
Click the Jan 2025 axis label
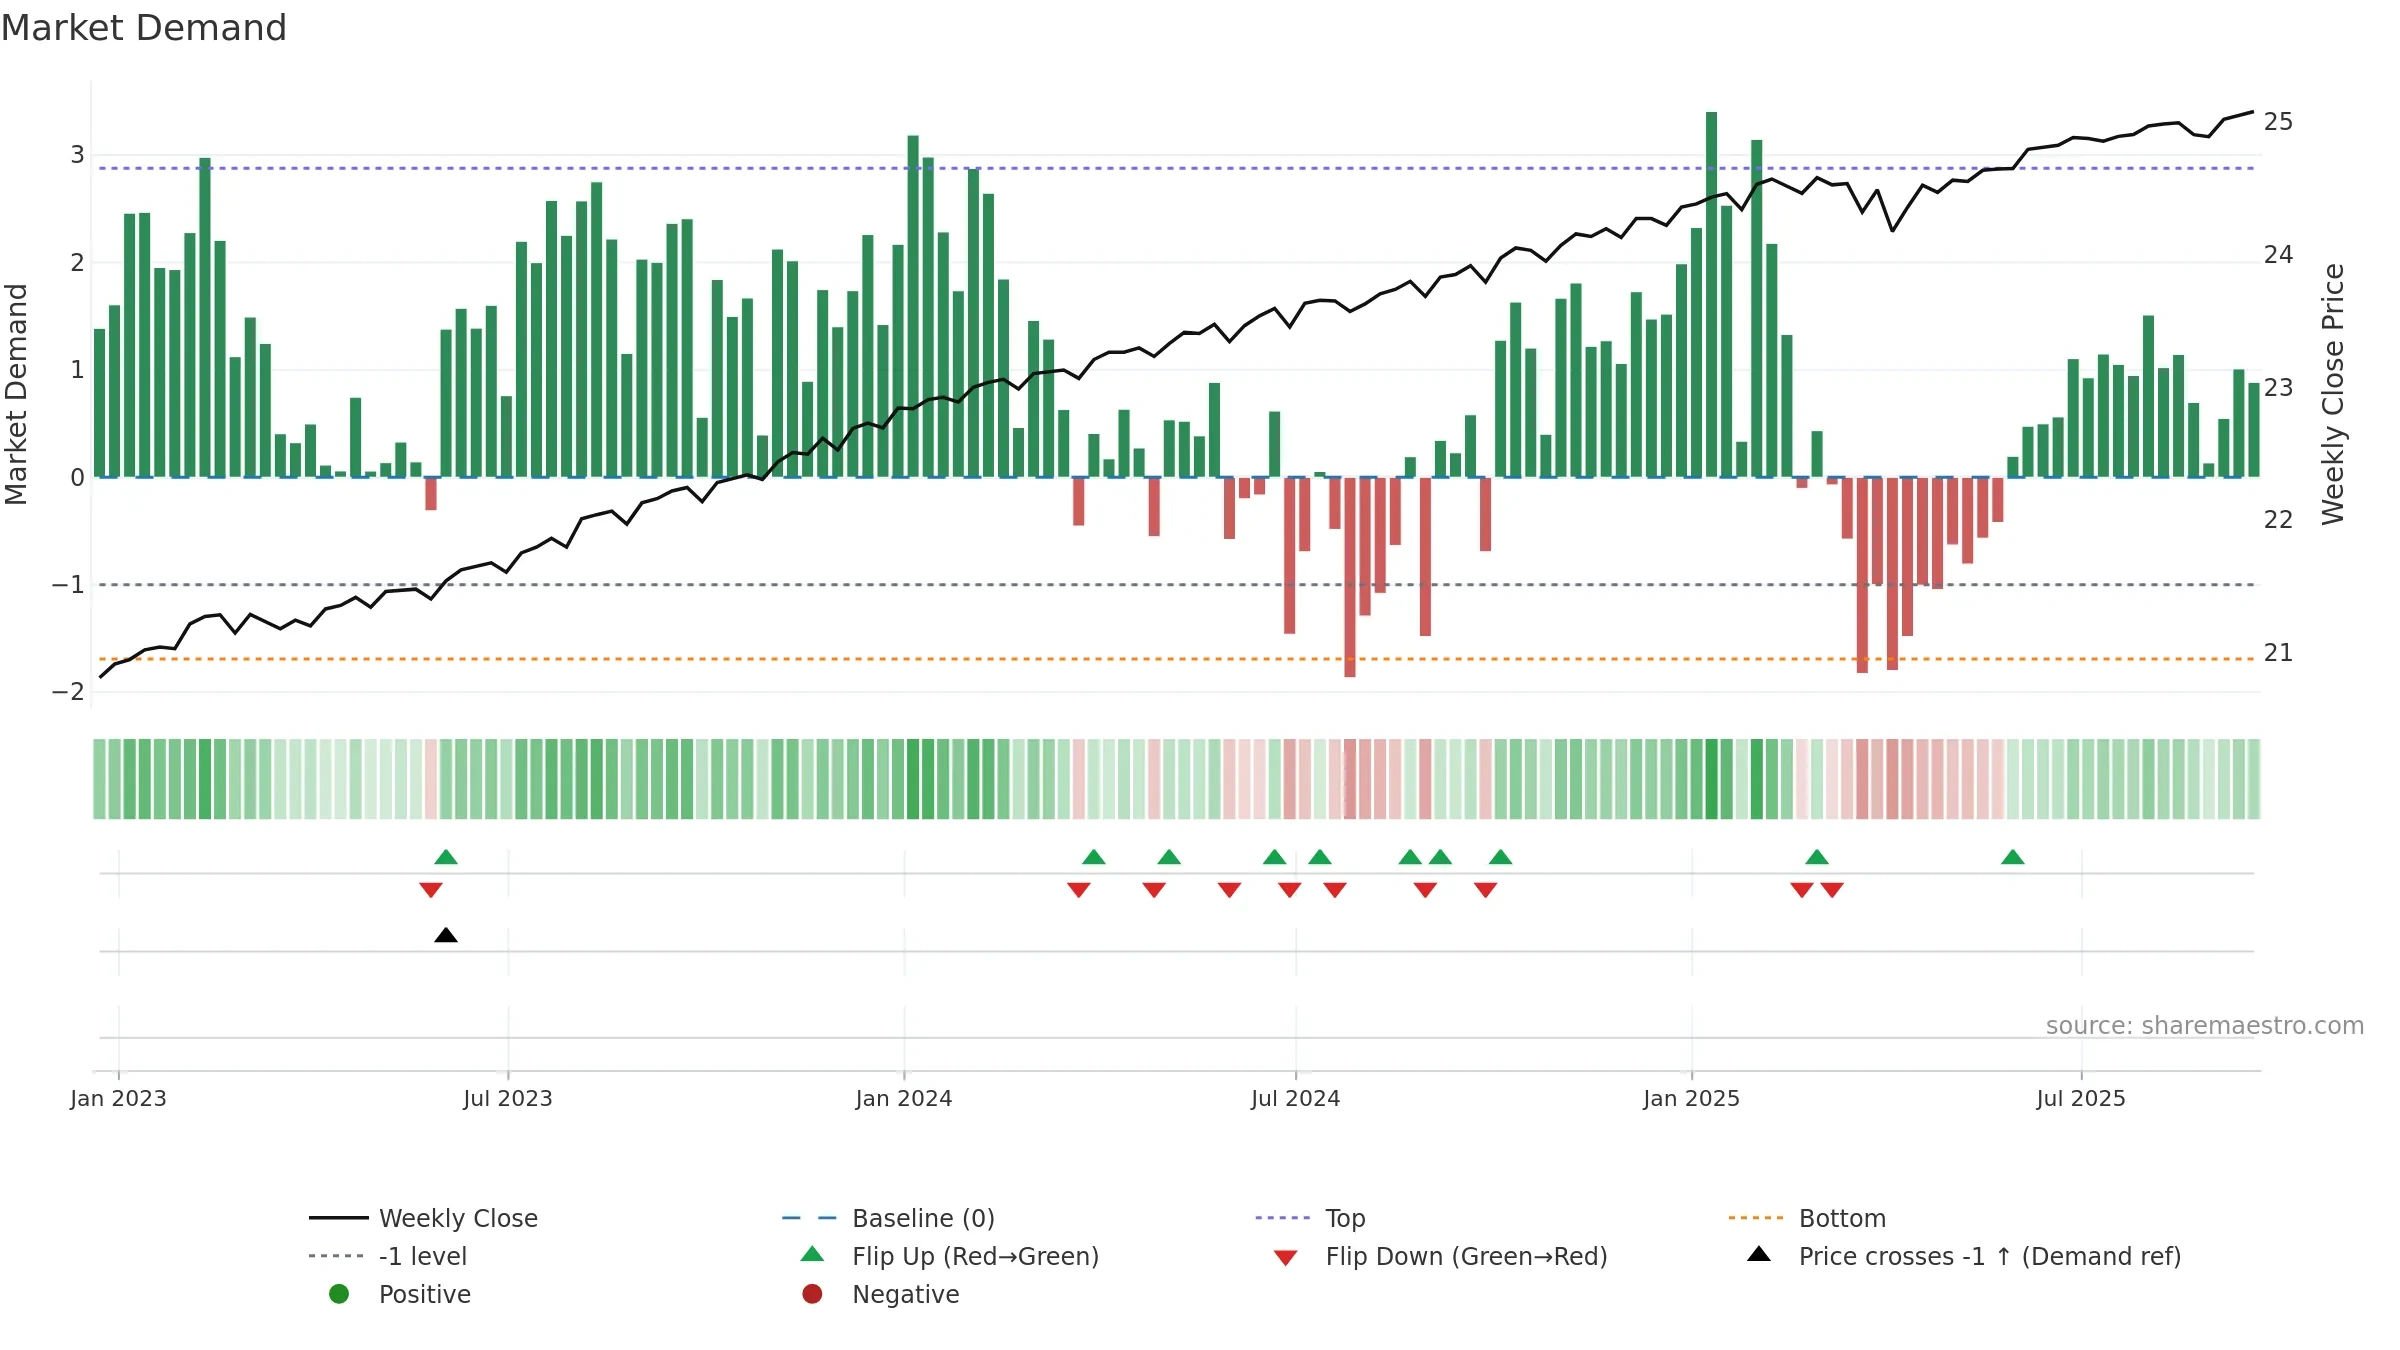pyautogui.click(x=1692, y=1098)
